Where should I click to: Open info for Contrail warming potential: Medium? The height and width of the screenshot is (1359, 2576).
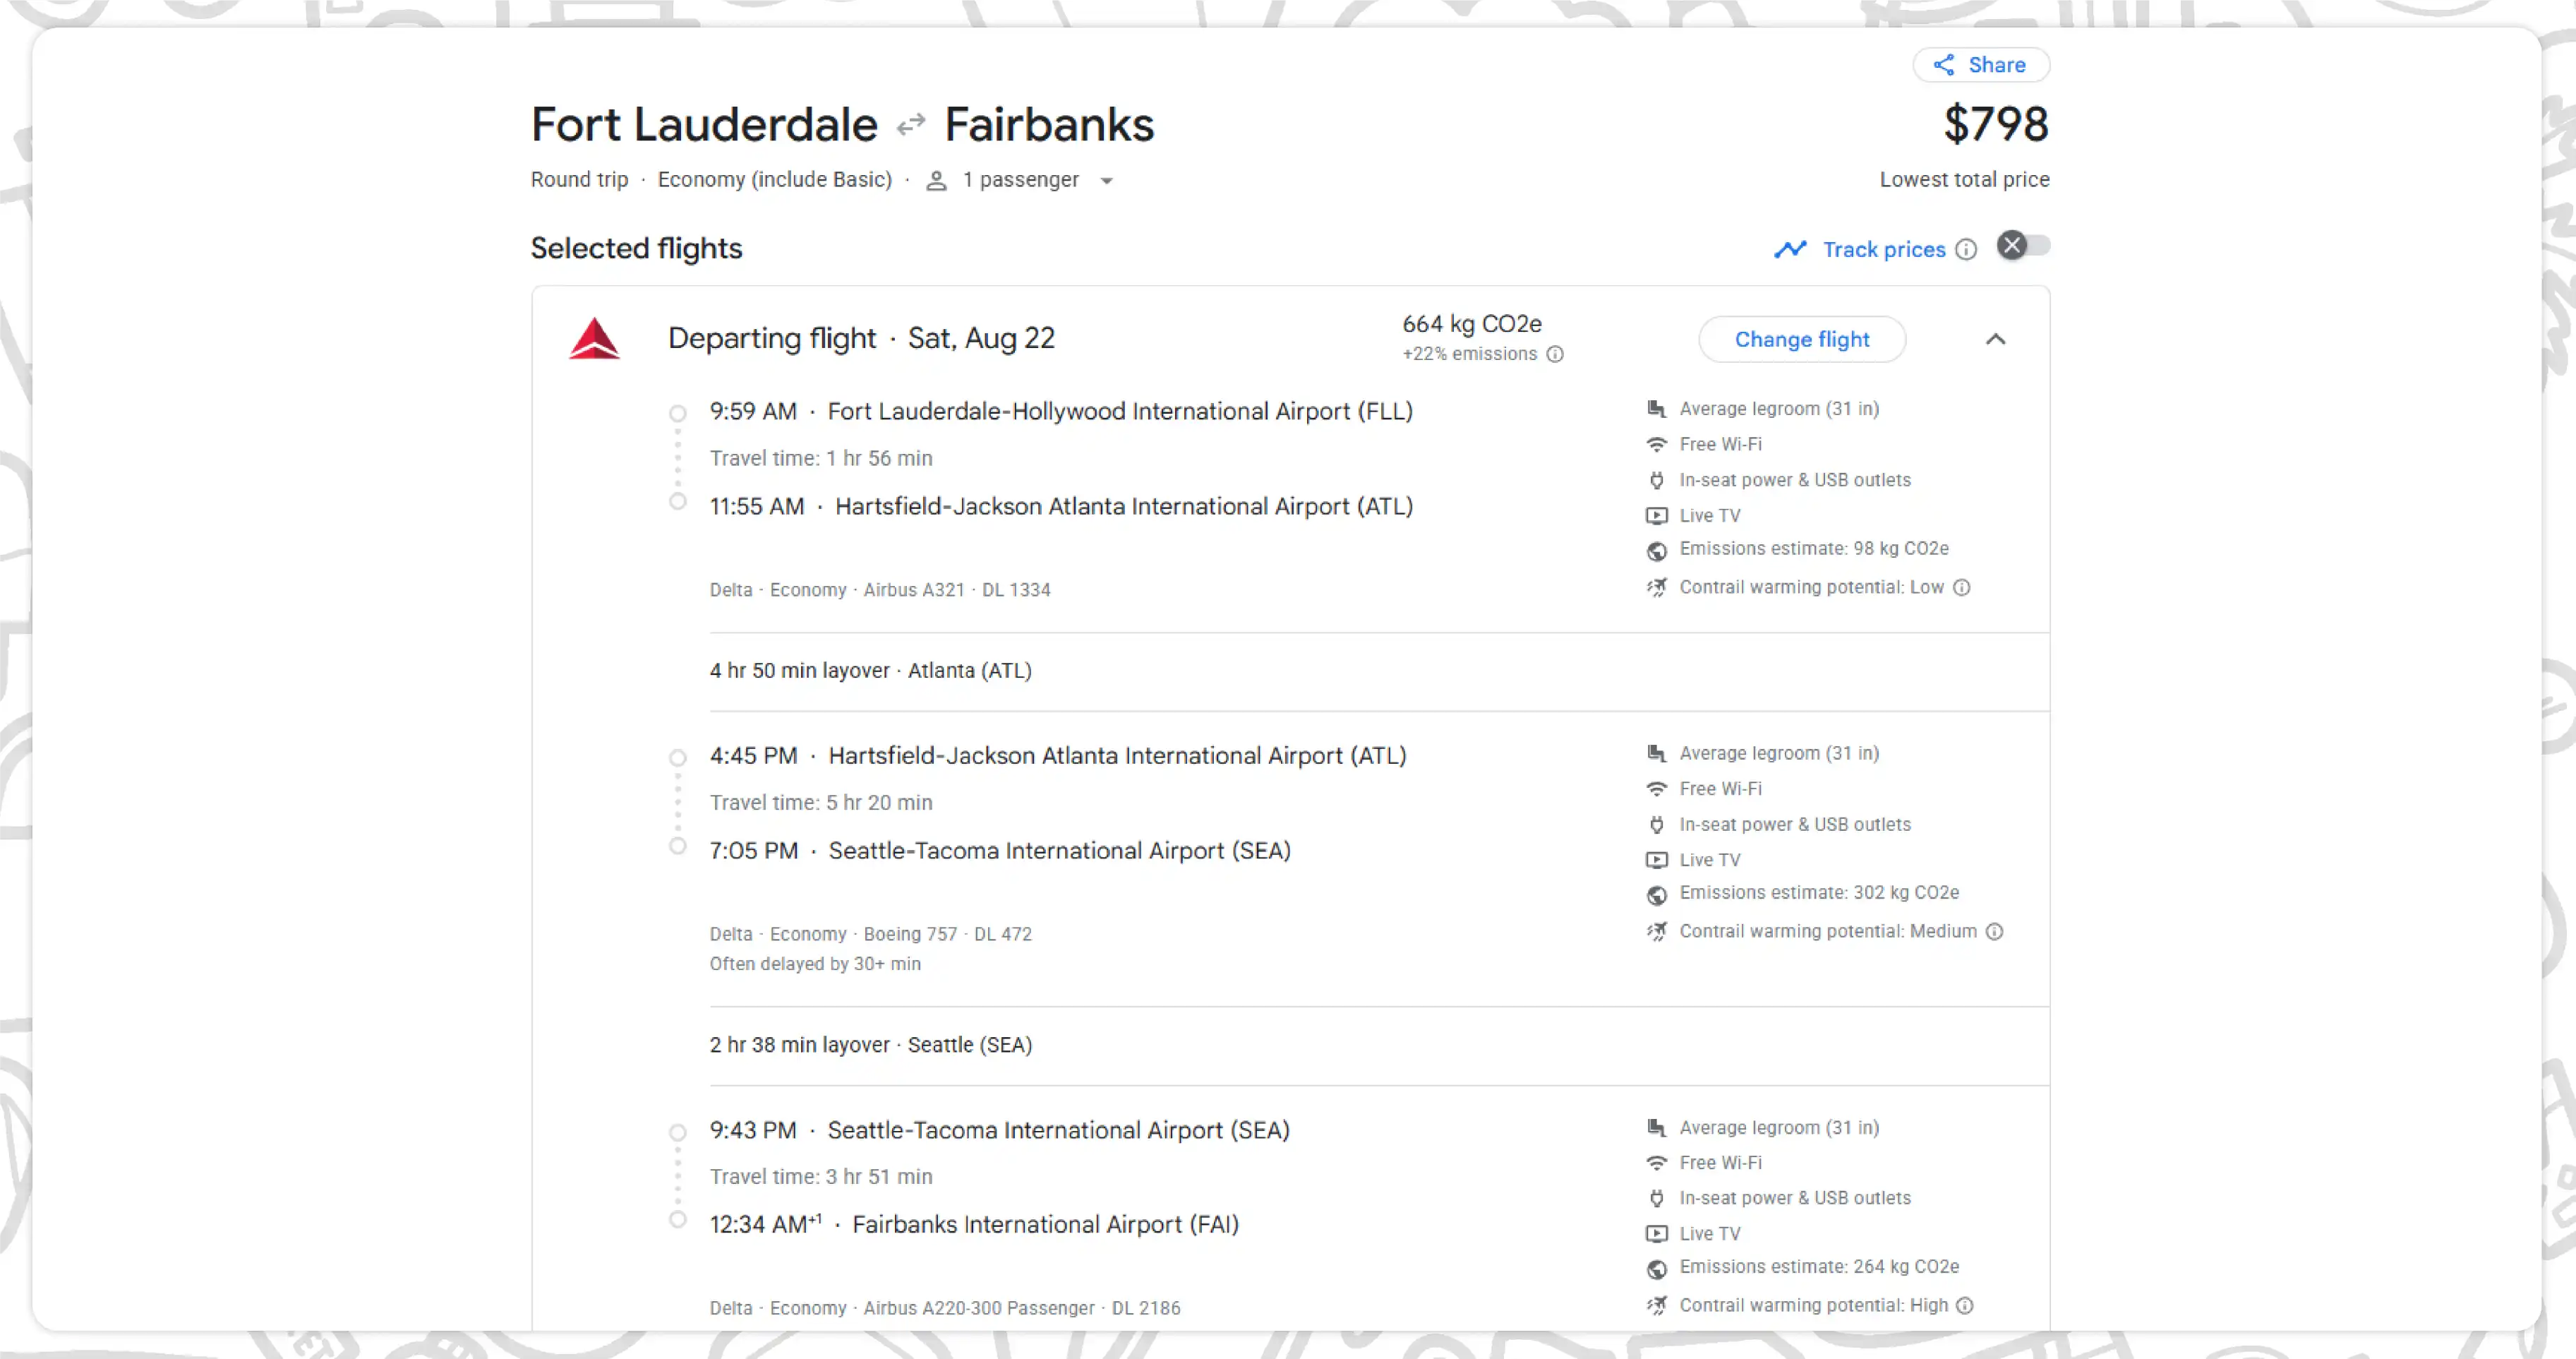tap(1994, 932)
